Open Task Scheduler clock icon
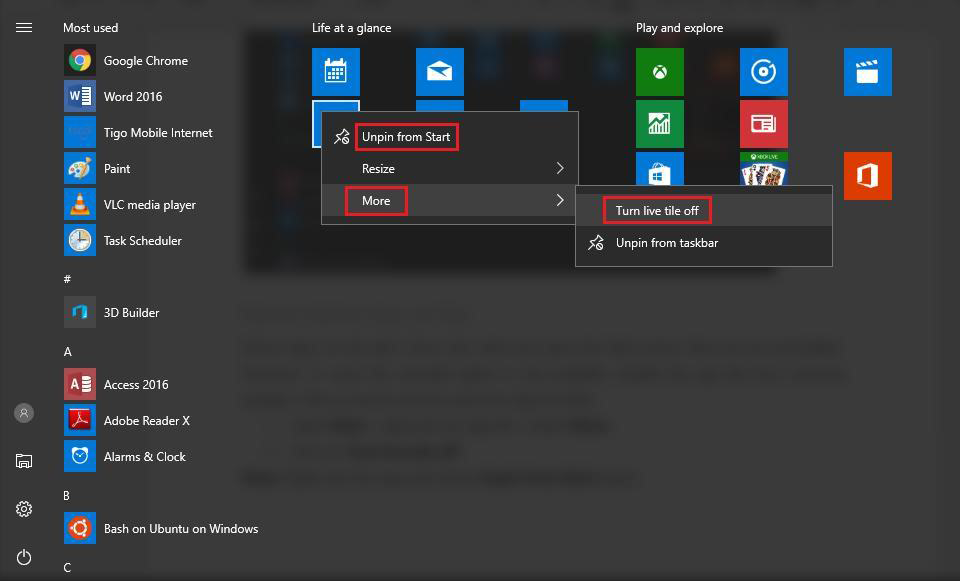Image resolution: width=960 pixels, height=582 pixels. tap(80, 241)
